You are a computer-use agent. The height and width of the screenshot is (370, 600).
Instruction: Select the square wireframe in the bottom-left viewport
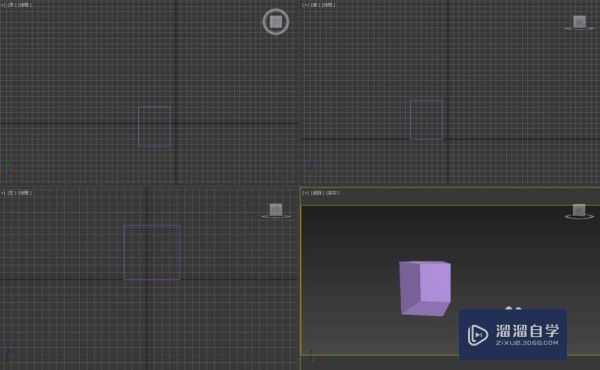pos(152,253)
